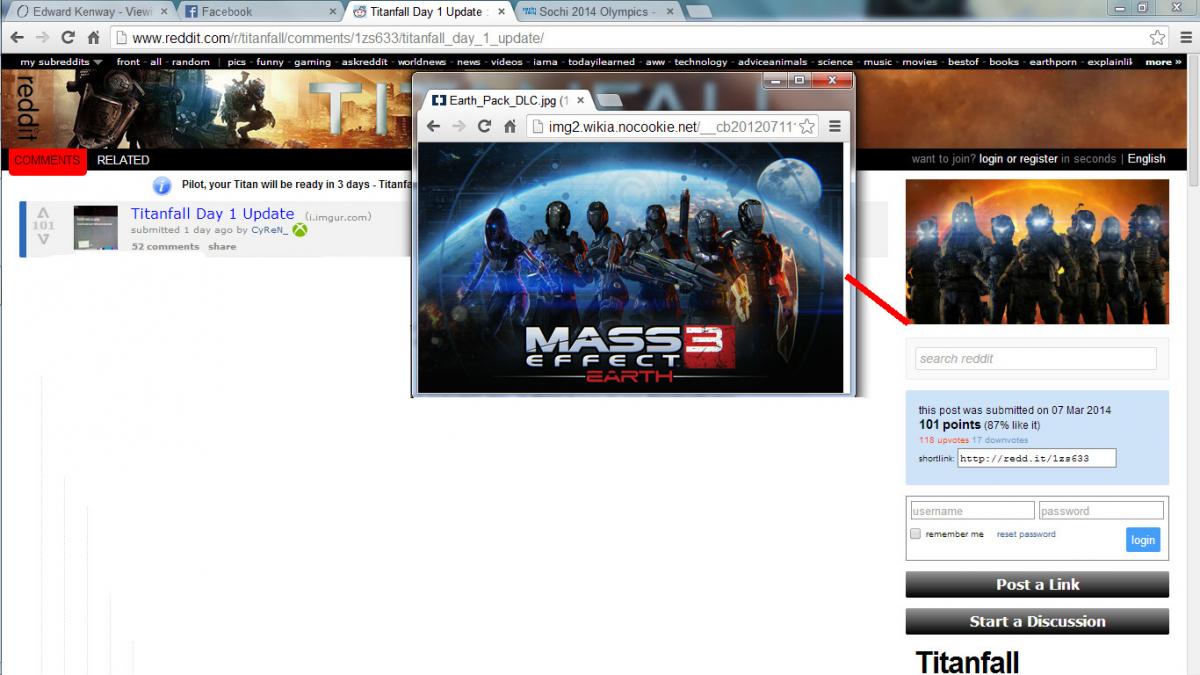Change language via English link
The width and height of the screenshot is (1200, 675).
pyautogui.click(x=1147, y=159)
